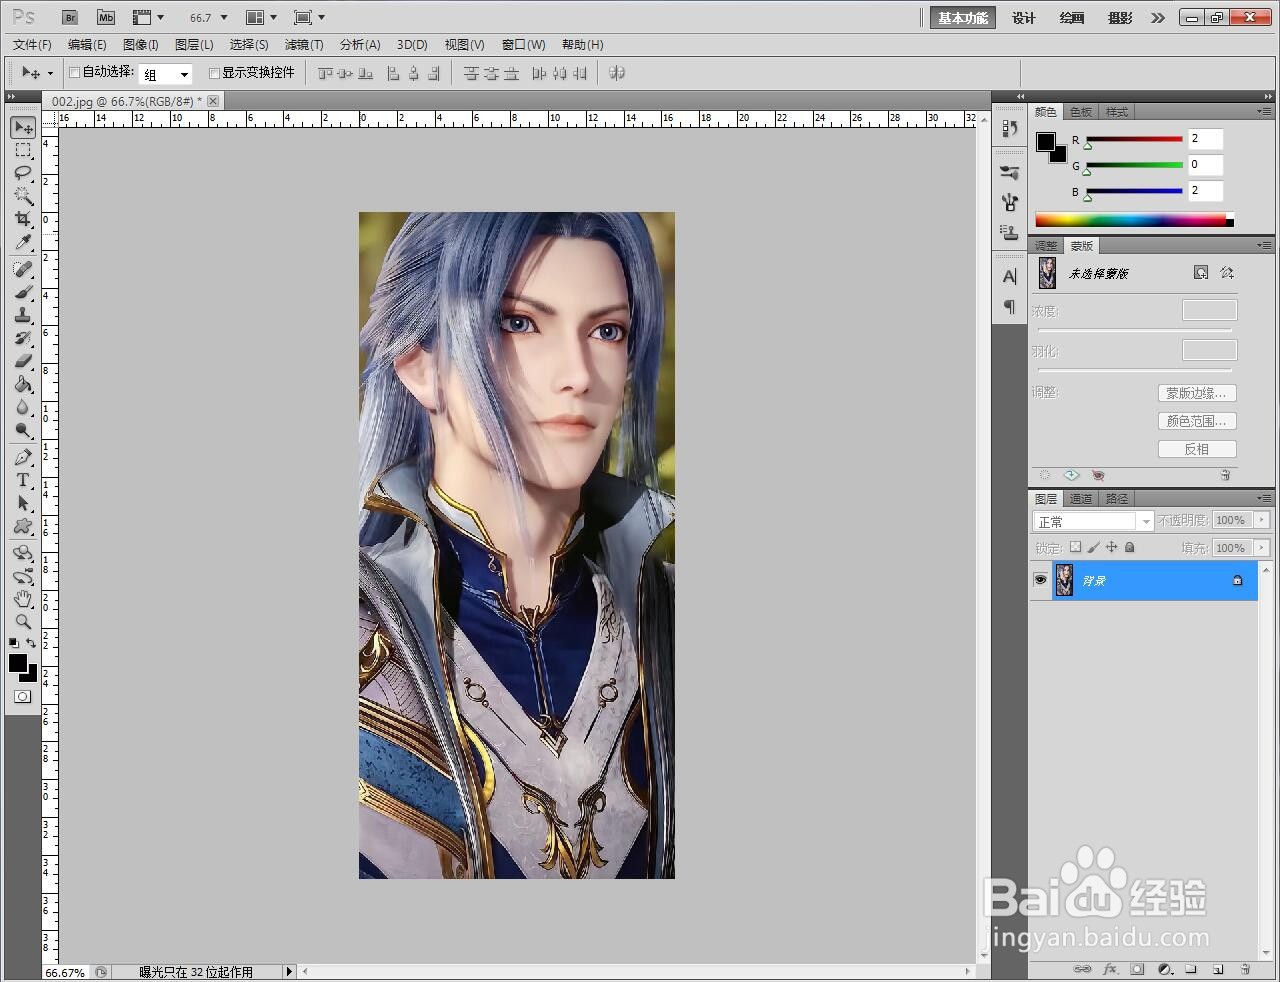Enable Show Transform Controls checkbox
Image resolution: width=1280 pixels, height=982 pixels.
[214, 72]
